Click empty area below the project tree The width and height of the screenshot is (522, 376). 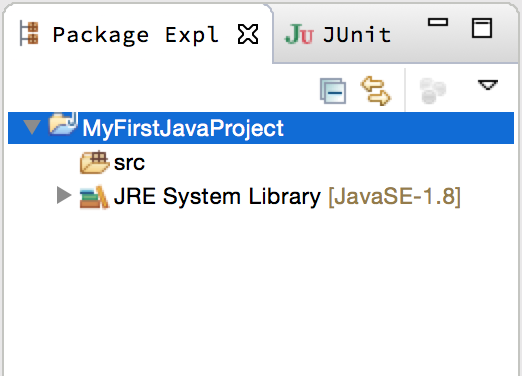coord(260,293)
